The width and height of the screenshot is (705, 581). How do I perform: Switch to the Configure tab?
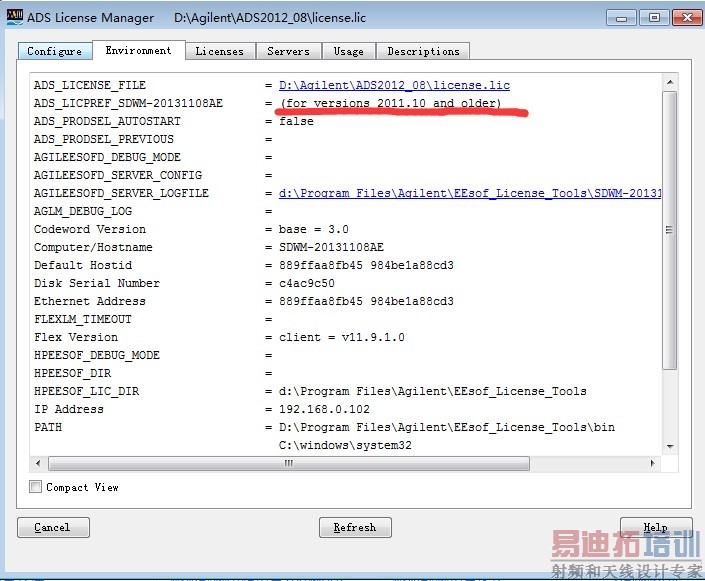[x=55, y=51]
